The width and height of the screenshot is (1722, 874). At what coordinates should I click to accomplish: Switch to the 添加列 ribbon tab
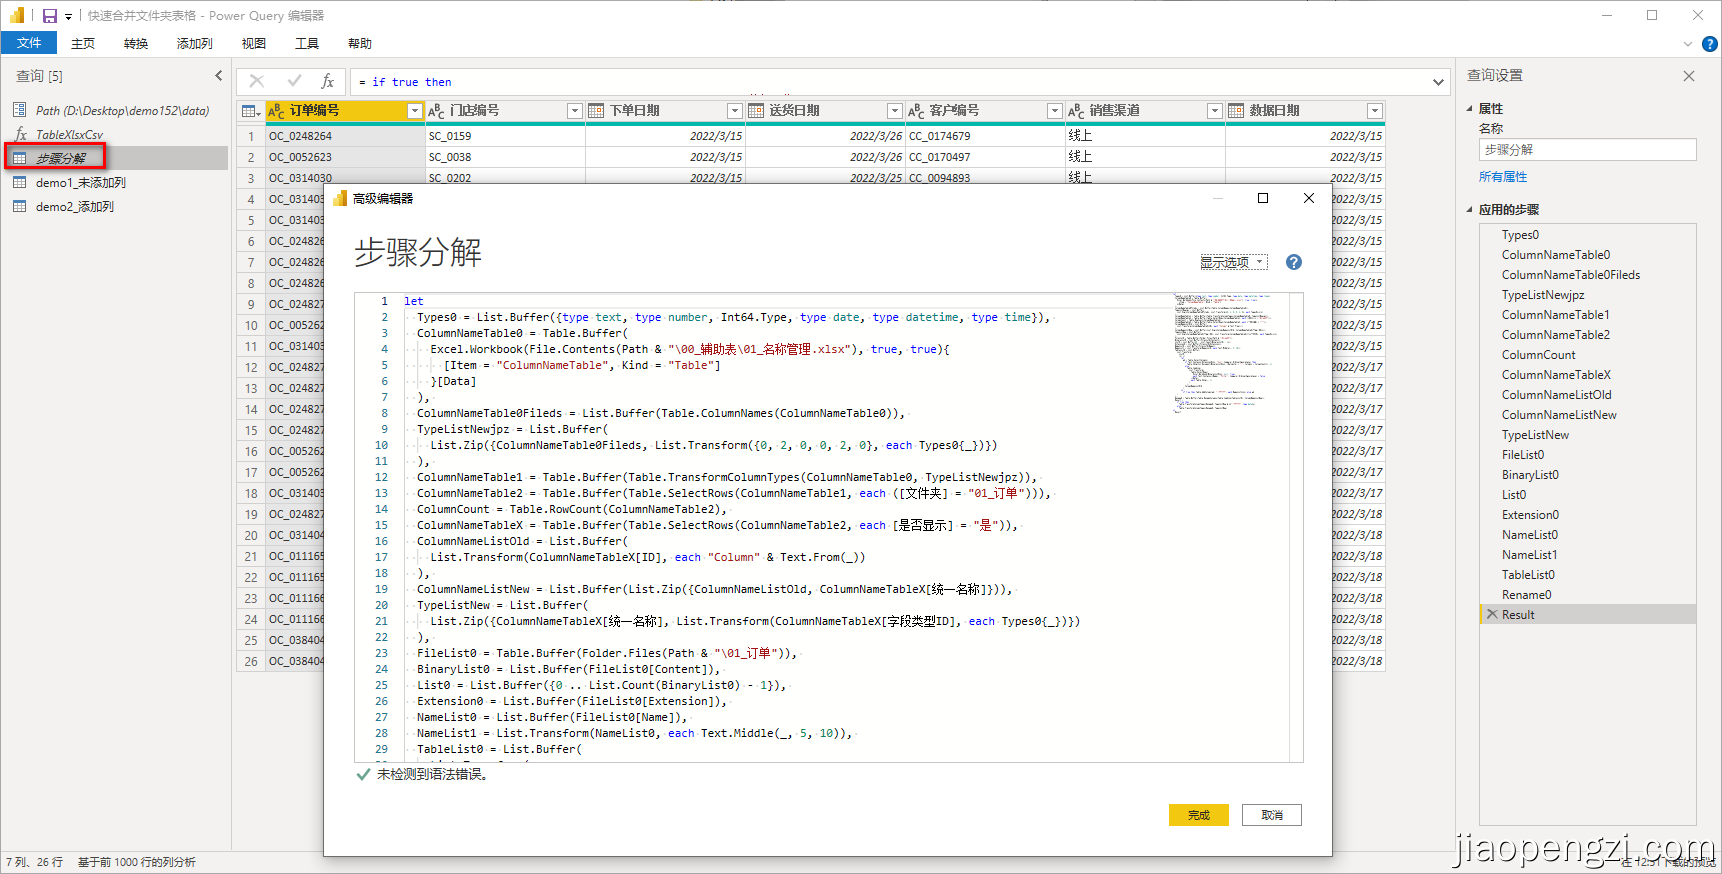pyautogui.click(x=195, y=43)
